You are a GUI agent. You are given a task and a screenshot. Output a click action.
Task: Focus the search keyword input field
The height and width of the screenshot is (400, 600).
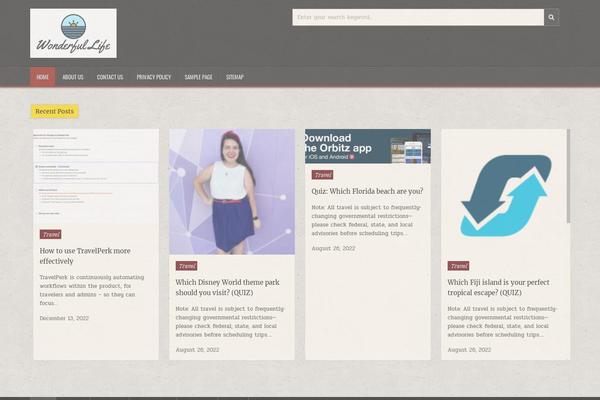(x=418, y=17)
